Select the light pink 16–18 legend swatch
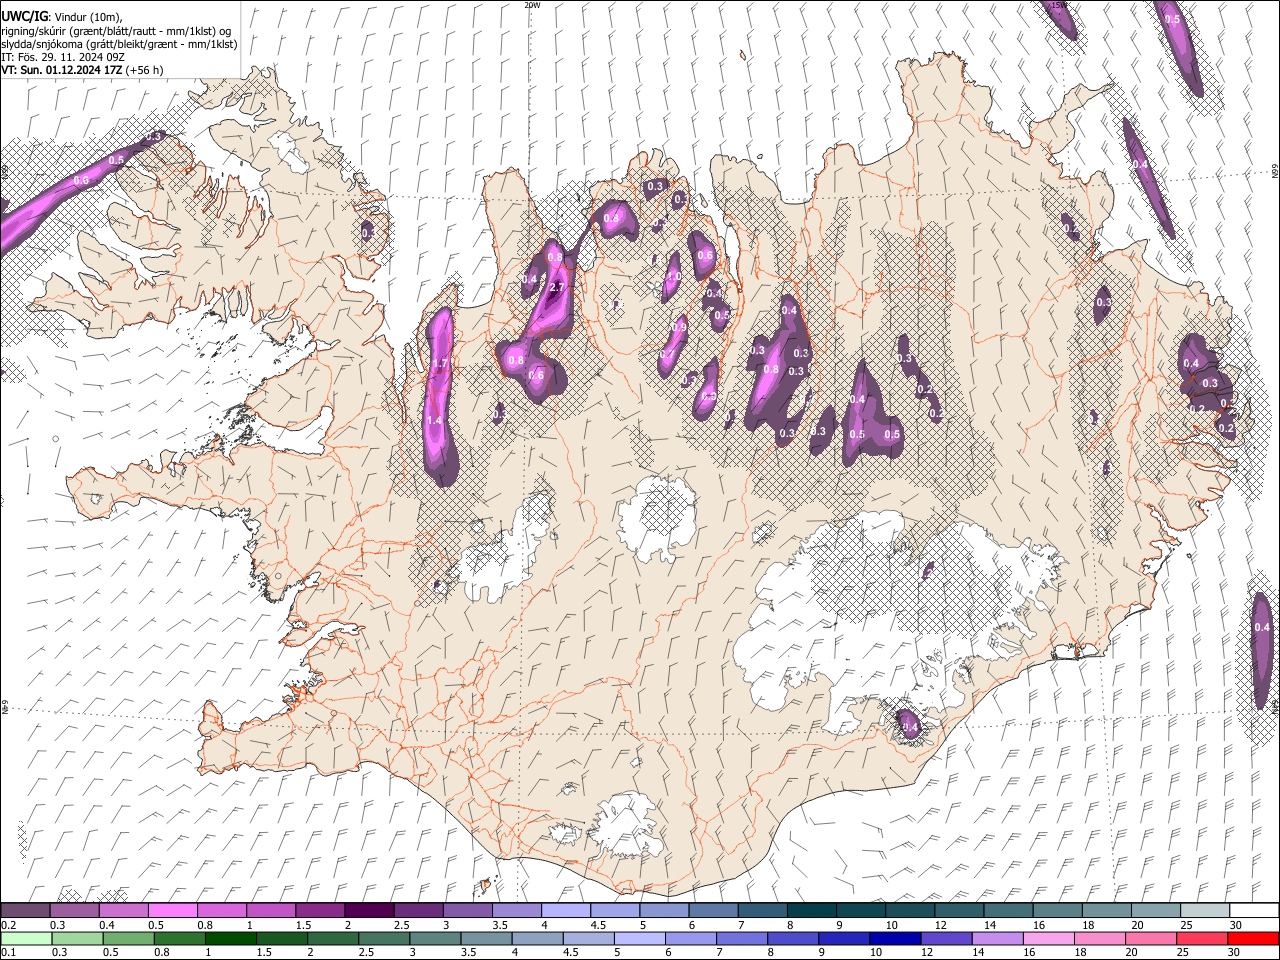1280x960 pixels. tap(1048, 938)
